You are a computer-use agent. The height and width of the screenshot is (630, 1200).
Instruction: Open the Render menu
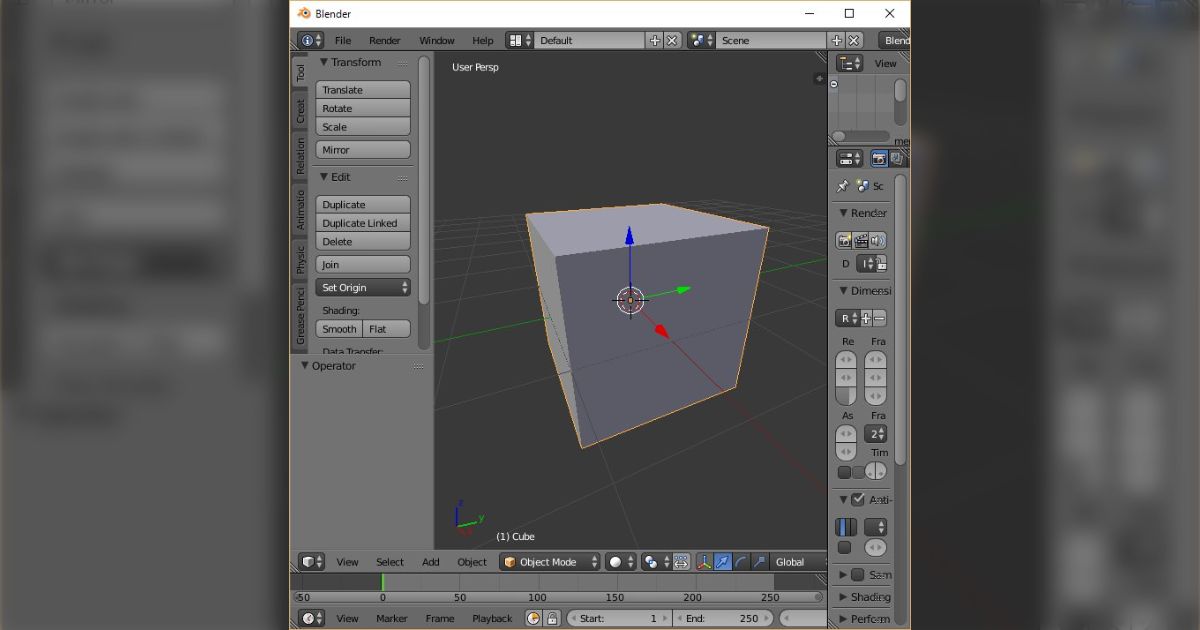[383, 40]
